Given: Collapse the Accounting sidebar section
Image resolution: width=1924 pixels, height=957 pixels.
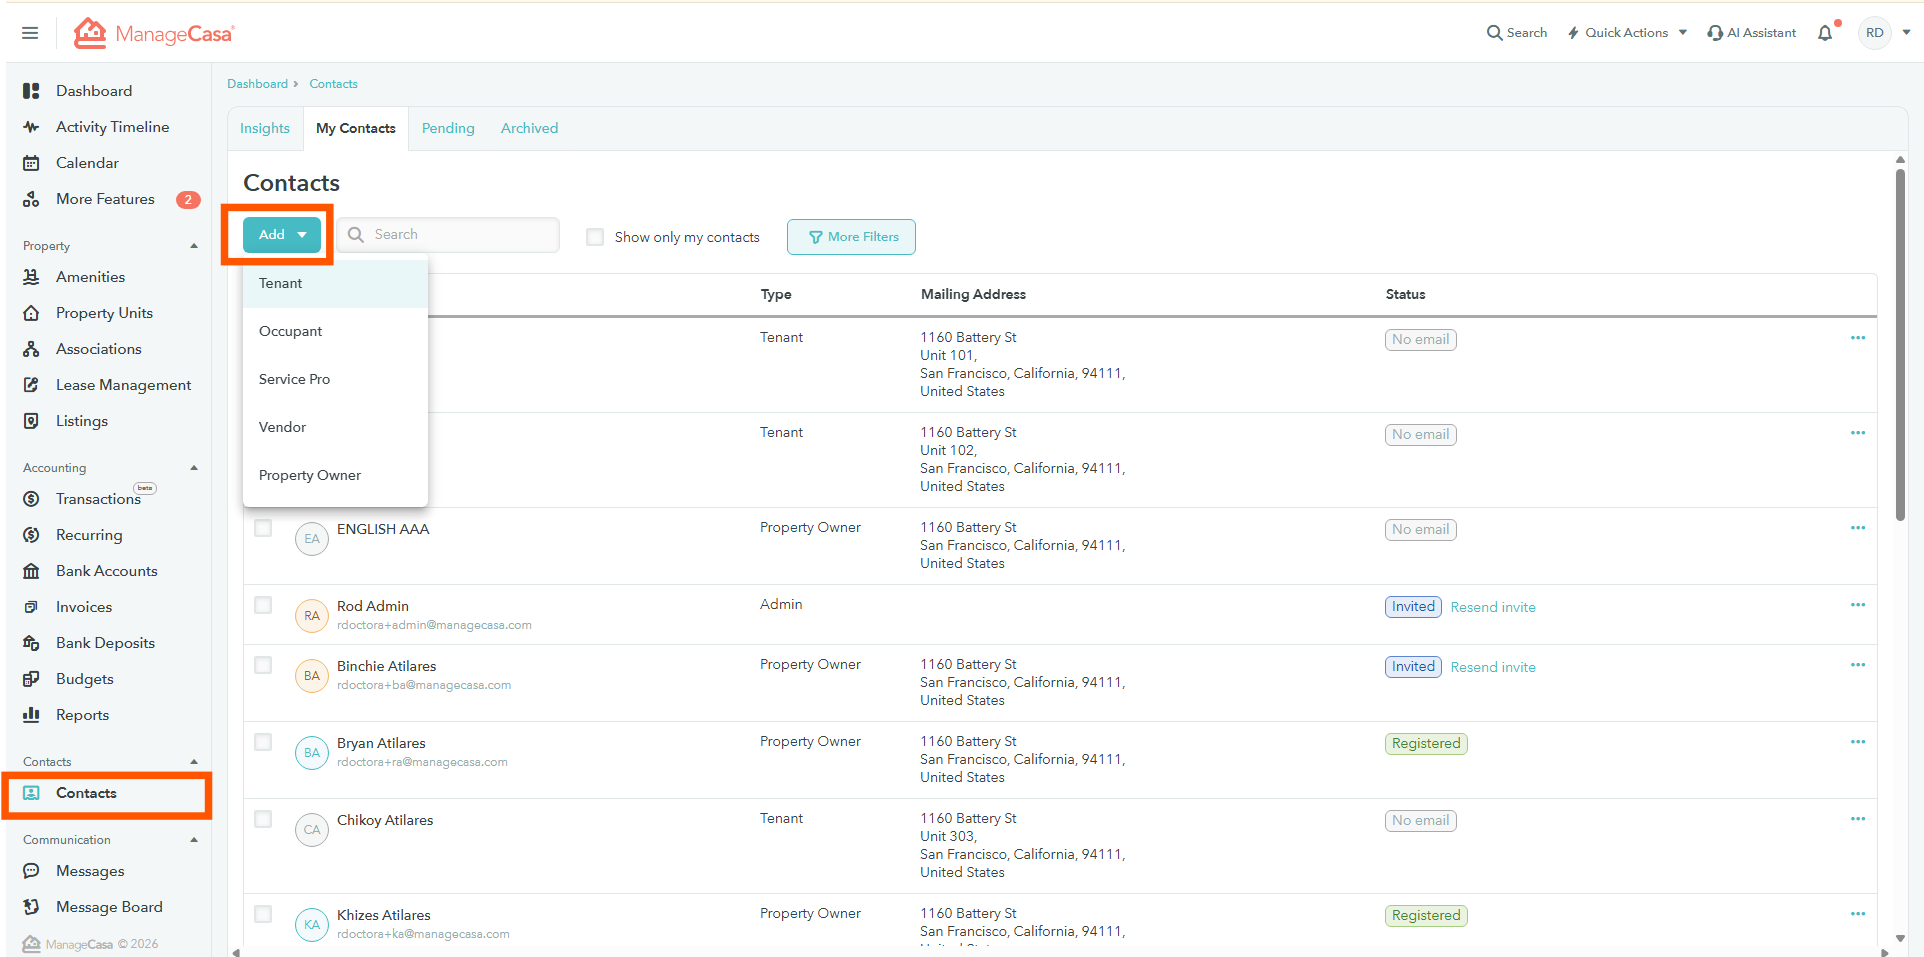Looking at the screenshot, I should coord(194,468).
